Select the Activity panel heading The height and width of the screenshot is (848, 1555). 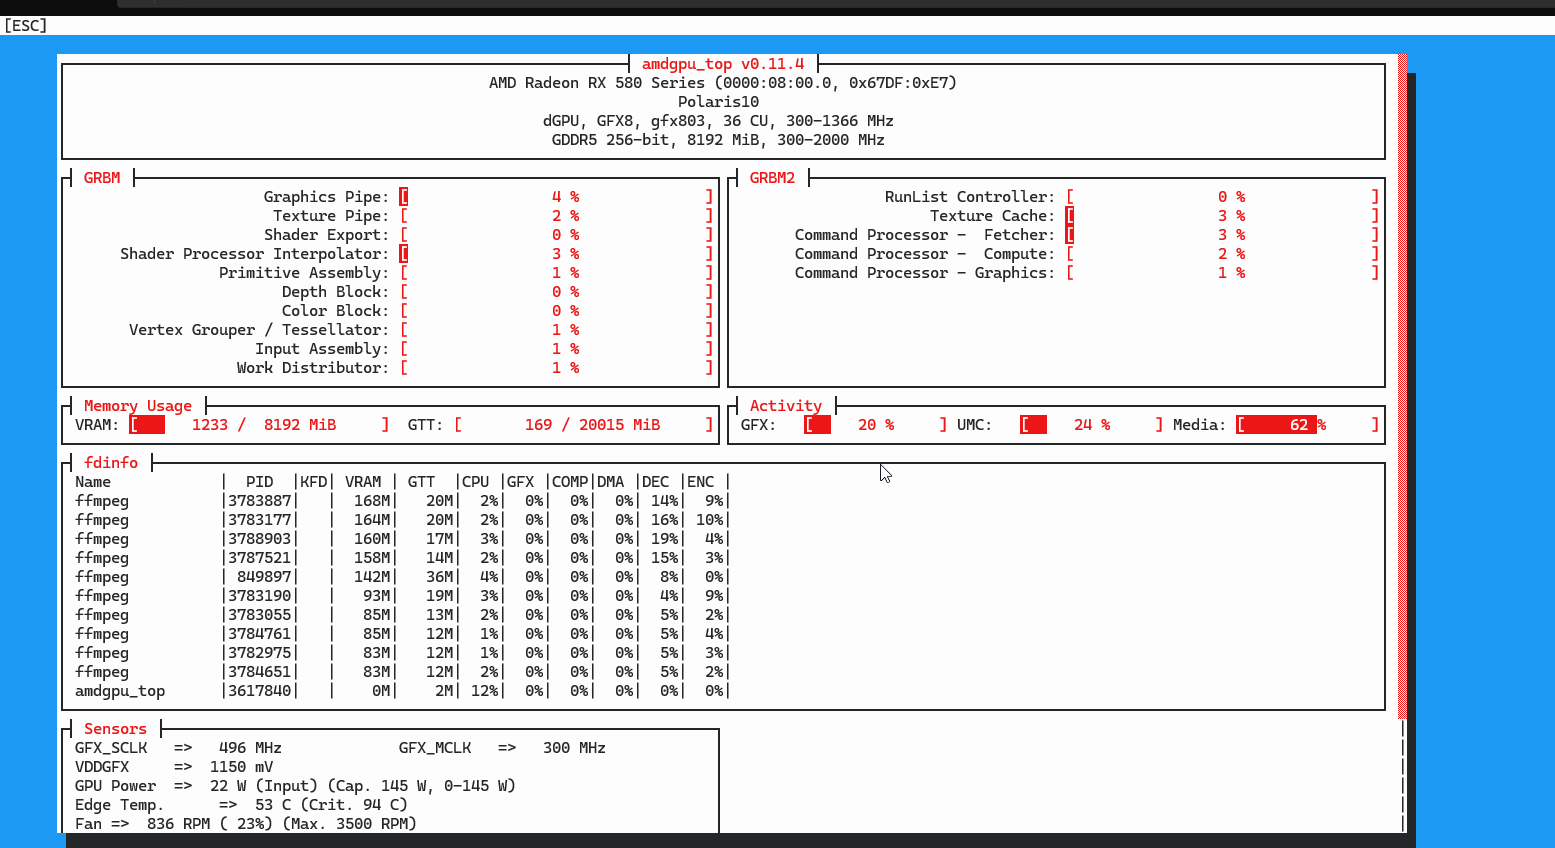(x=786, y=406)
